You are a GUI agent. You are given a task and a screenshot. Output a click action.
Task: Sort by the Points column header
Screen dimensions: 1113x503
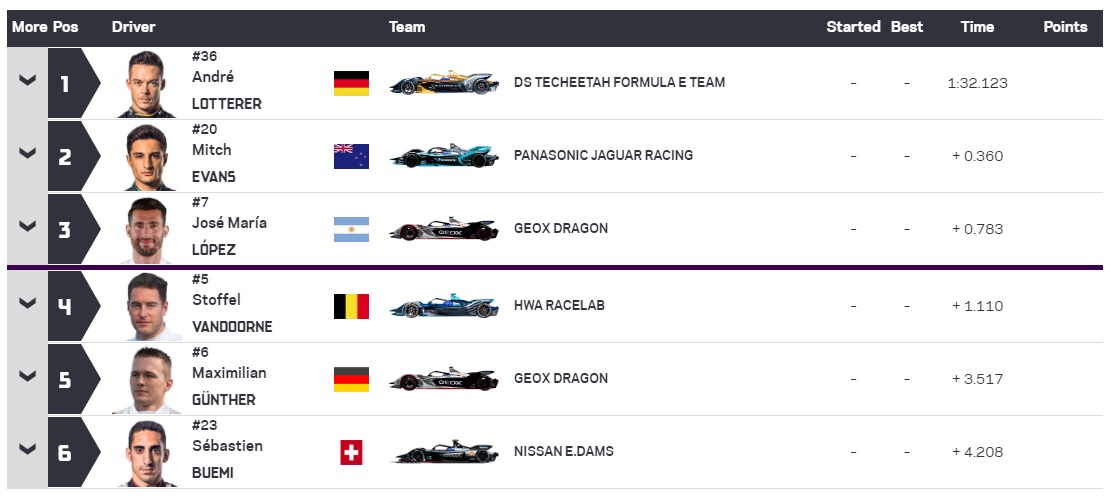pyautogui.click(x=1065, y=27)
